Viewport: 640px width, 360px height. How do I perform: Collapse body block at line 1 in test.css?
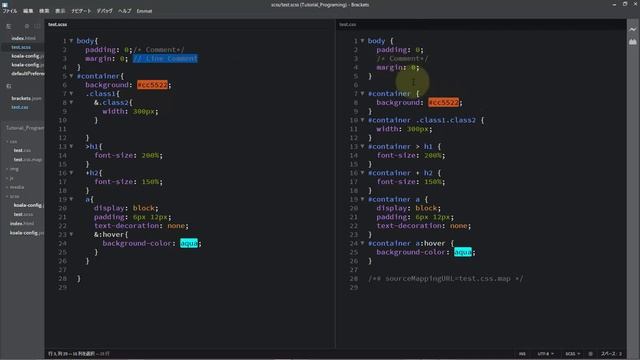coord(362,41)
